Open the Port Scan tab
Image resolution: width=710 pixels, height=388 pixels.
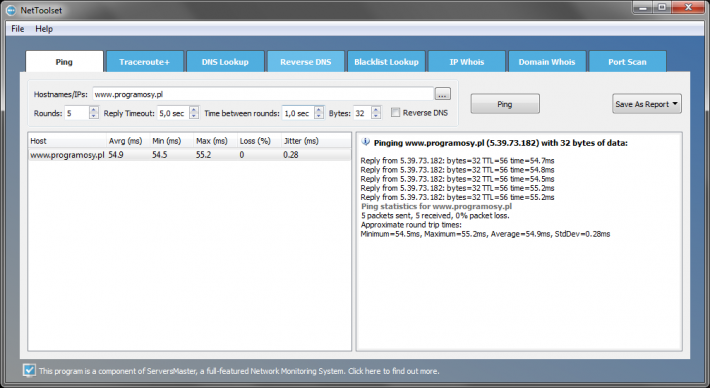click(x=628, y=62)
